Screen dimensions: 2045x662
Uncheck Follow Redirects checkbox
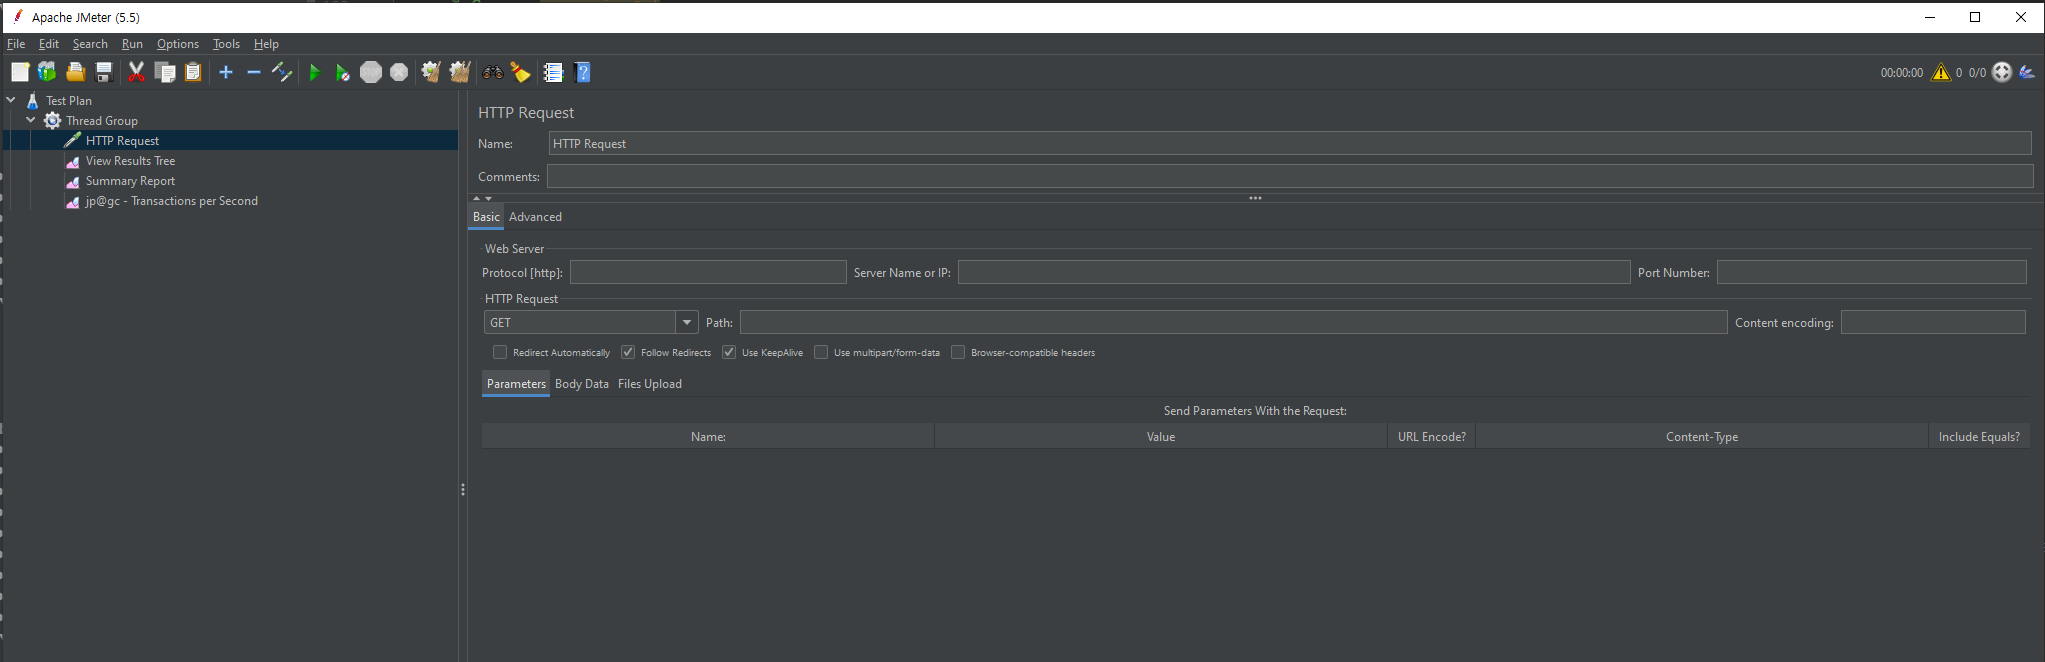[x=628, y=352]
